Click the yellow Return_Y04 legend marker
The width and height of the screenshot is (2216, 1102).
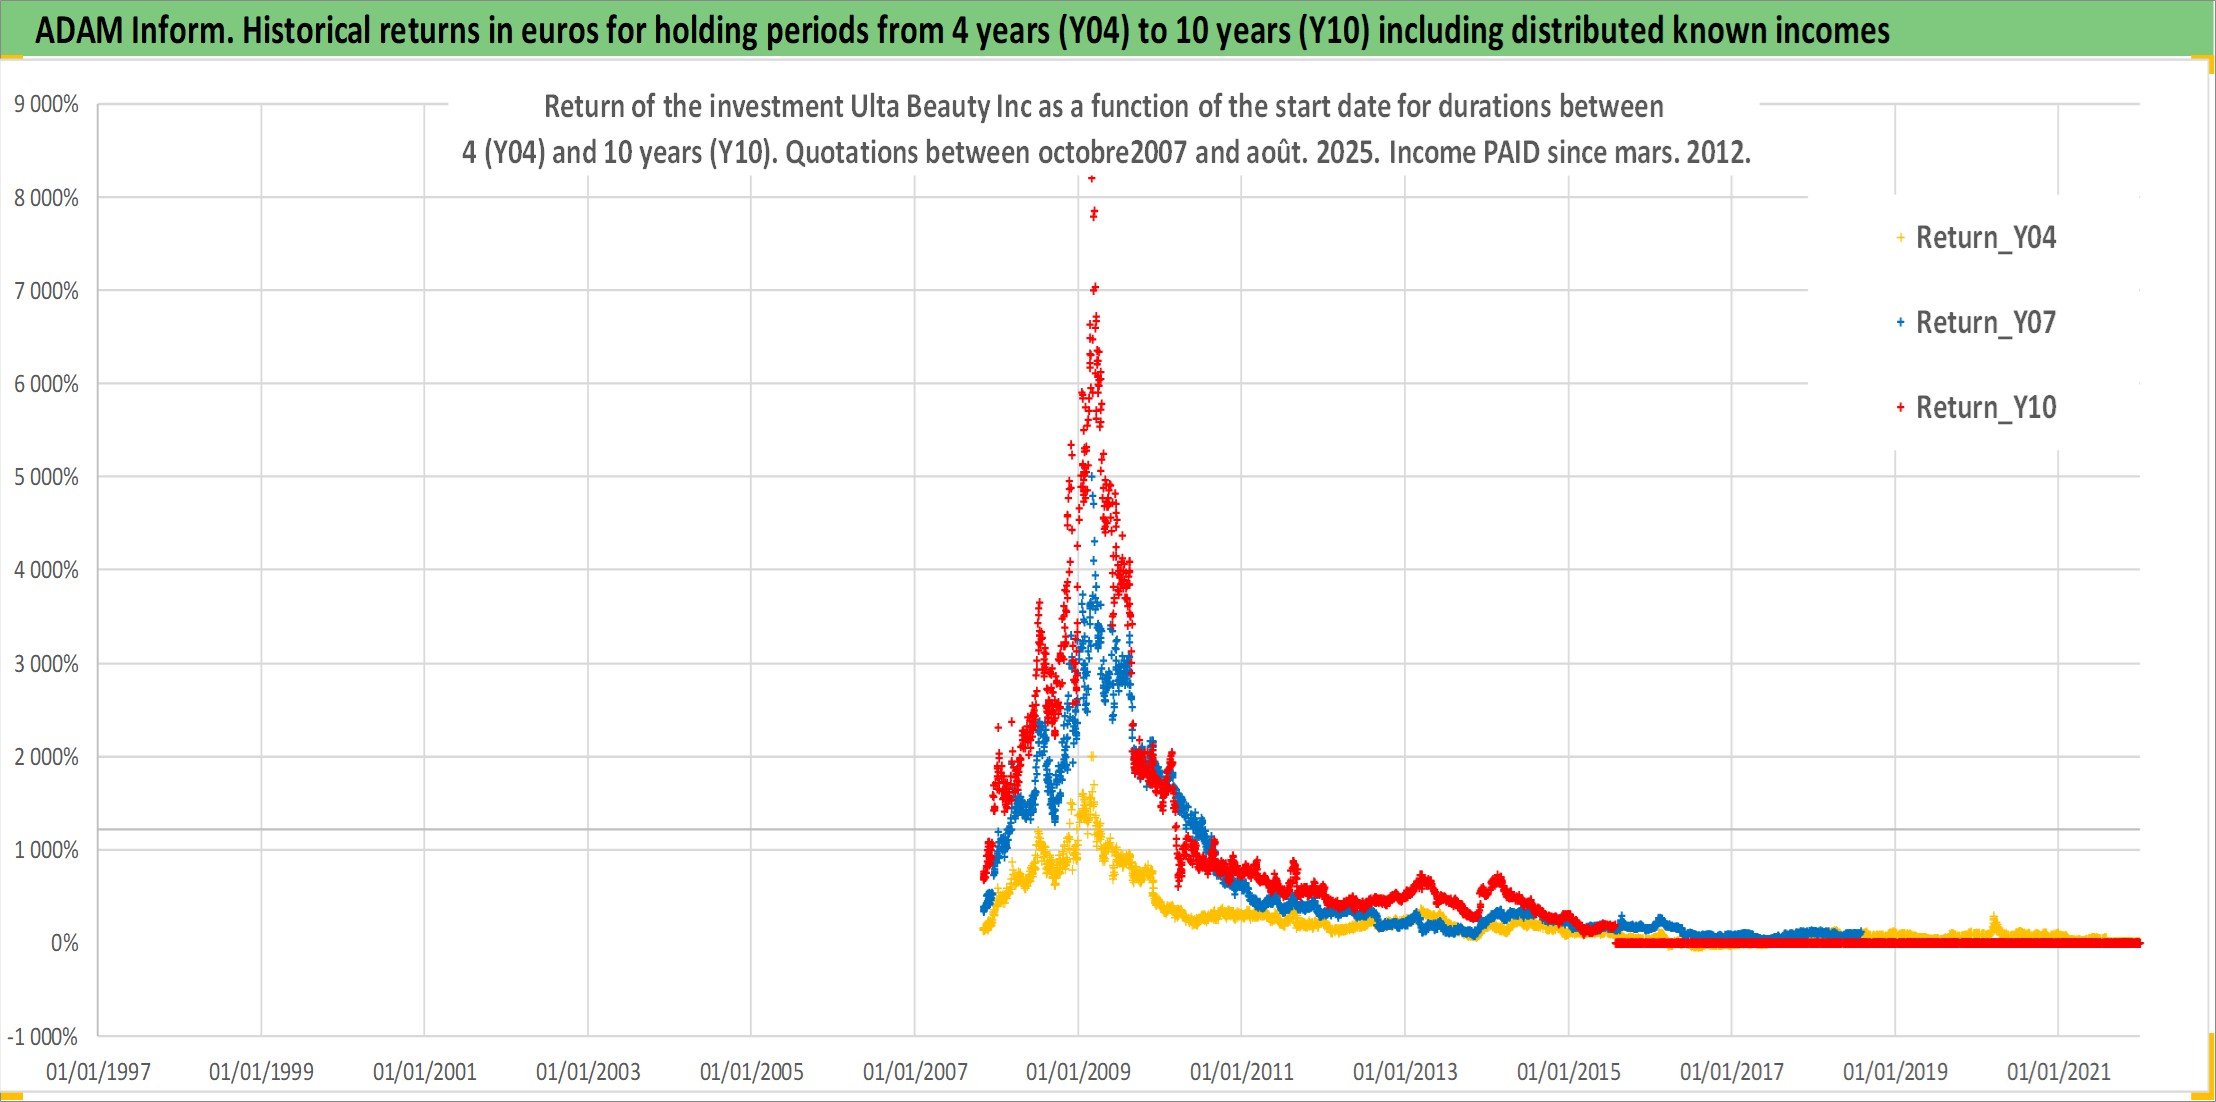coord(1900,238)
